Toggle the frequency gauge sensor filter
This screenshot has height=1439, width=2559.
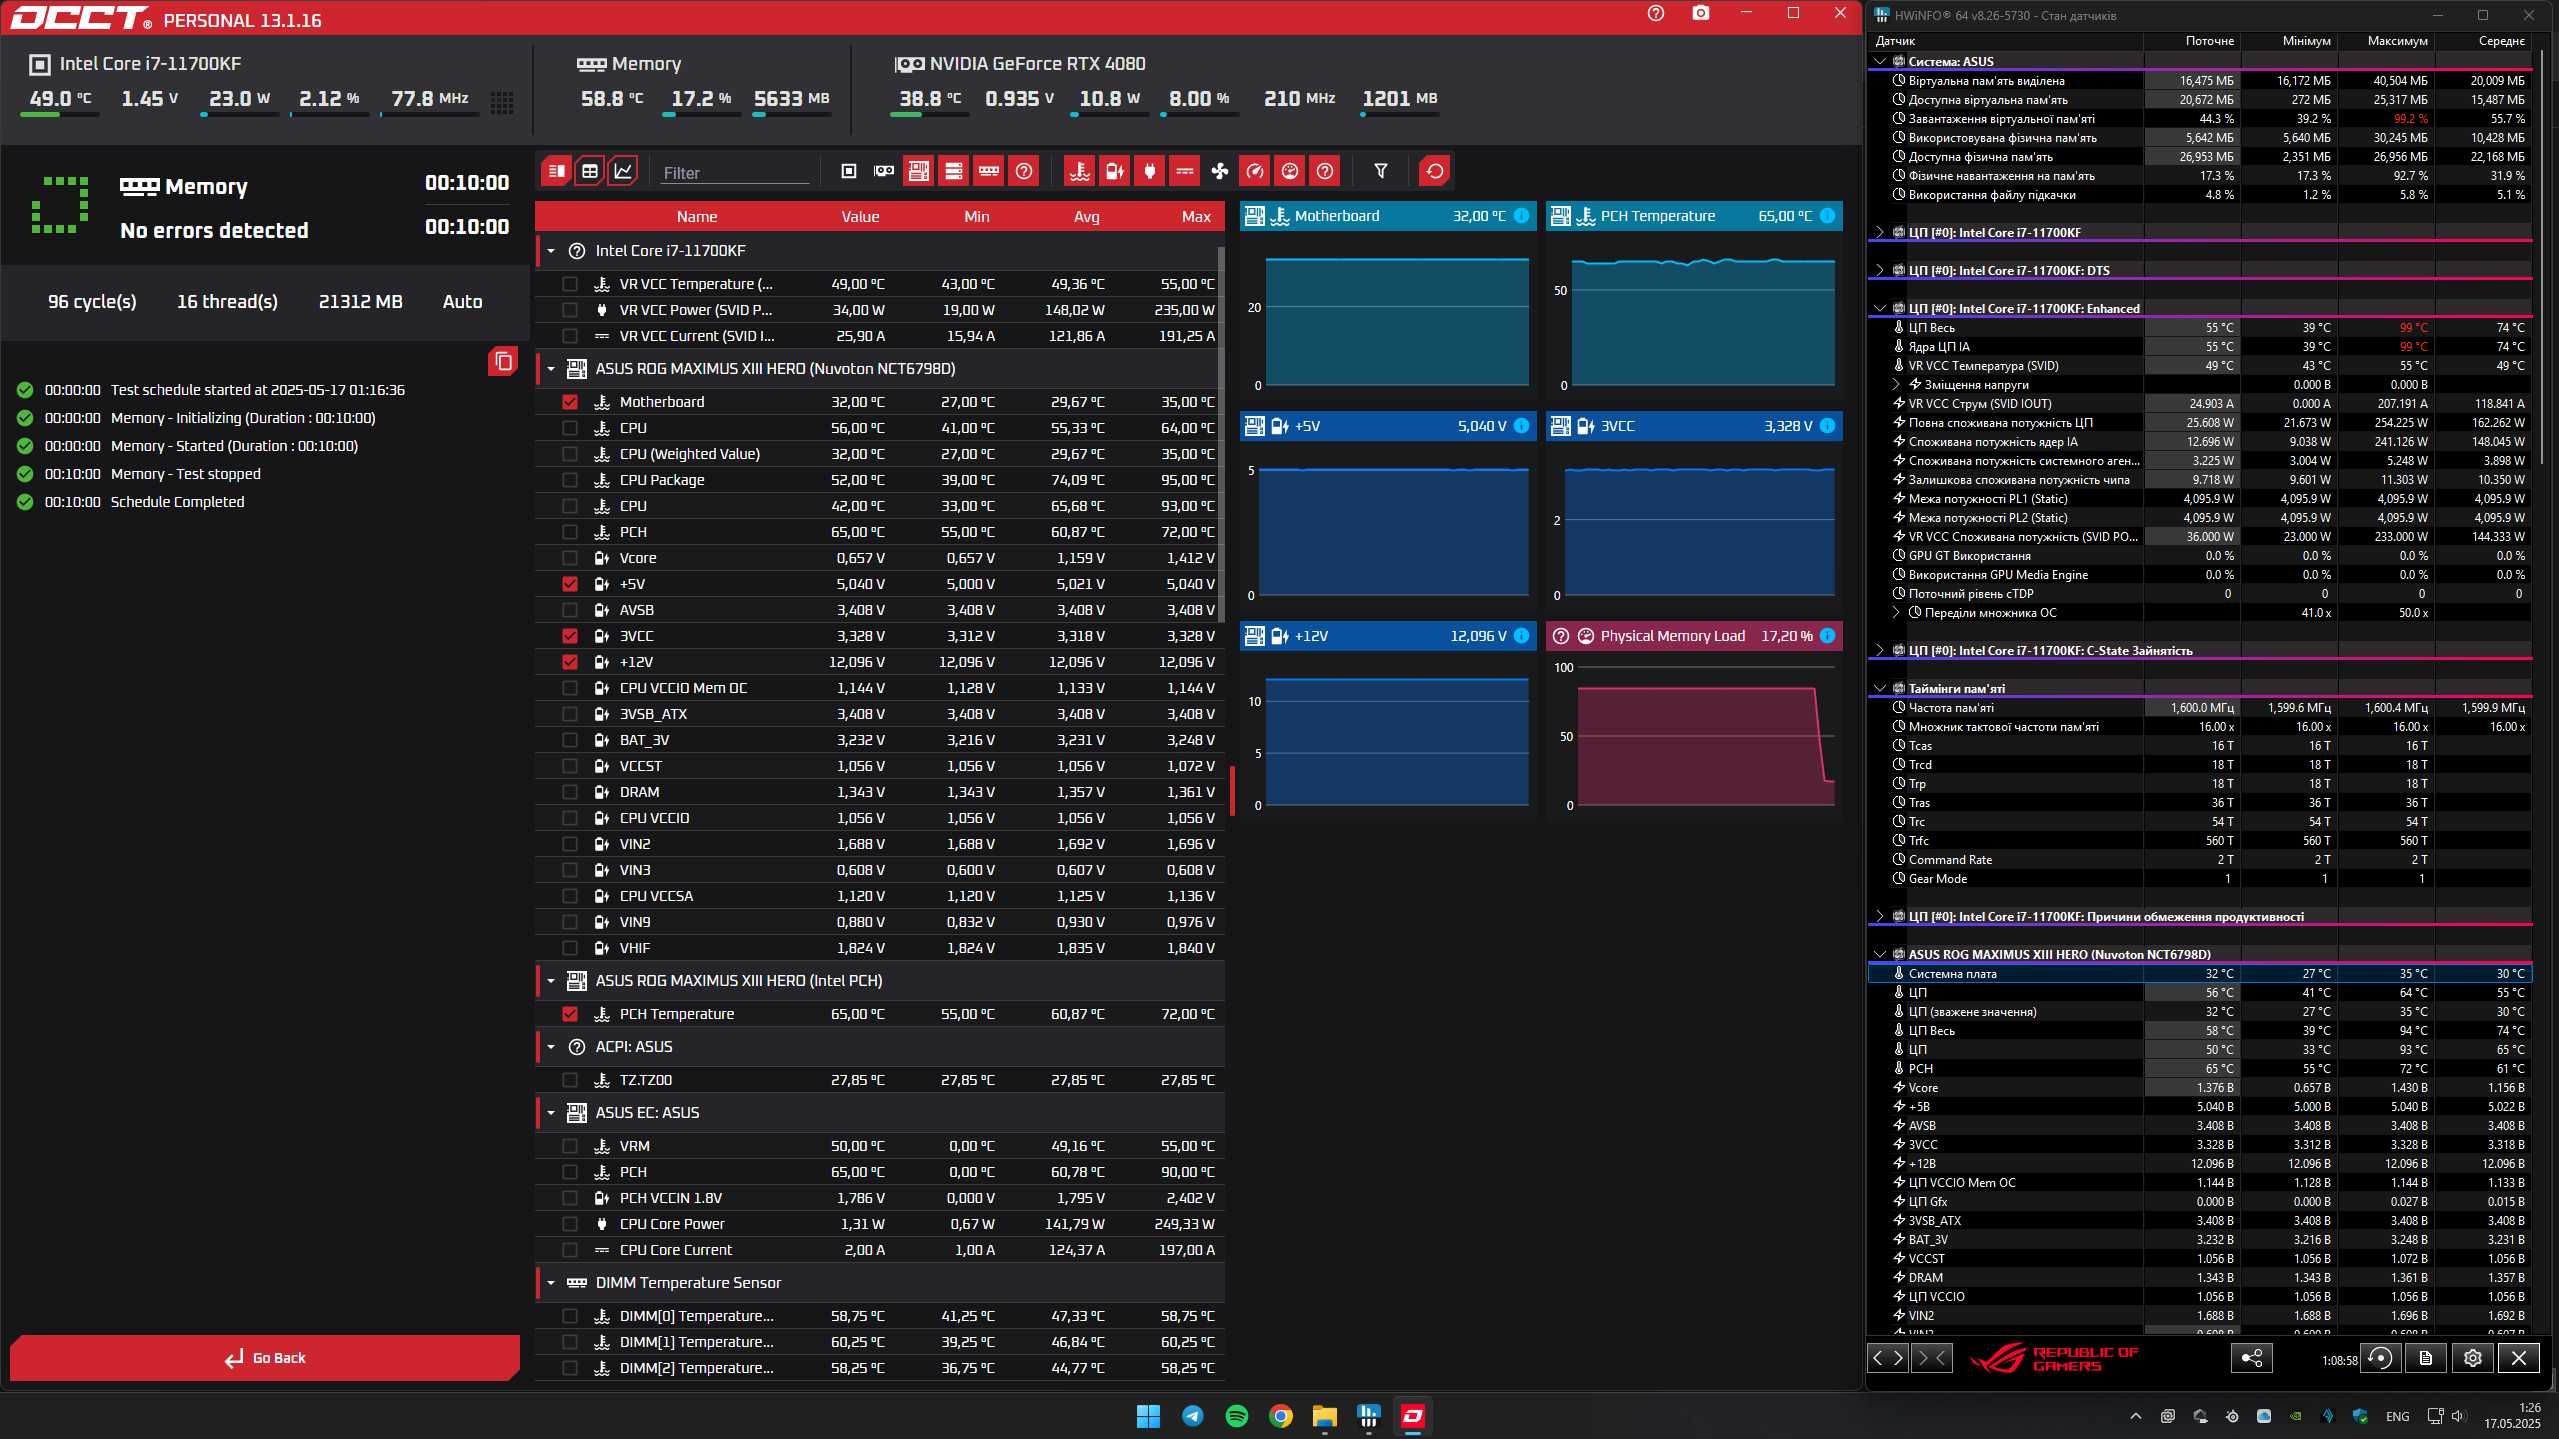point(1254,171)
